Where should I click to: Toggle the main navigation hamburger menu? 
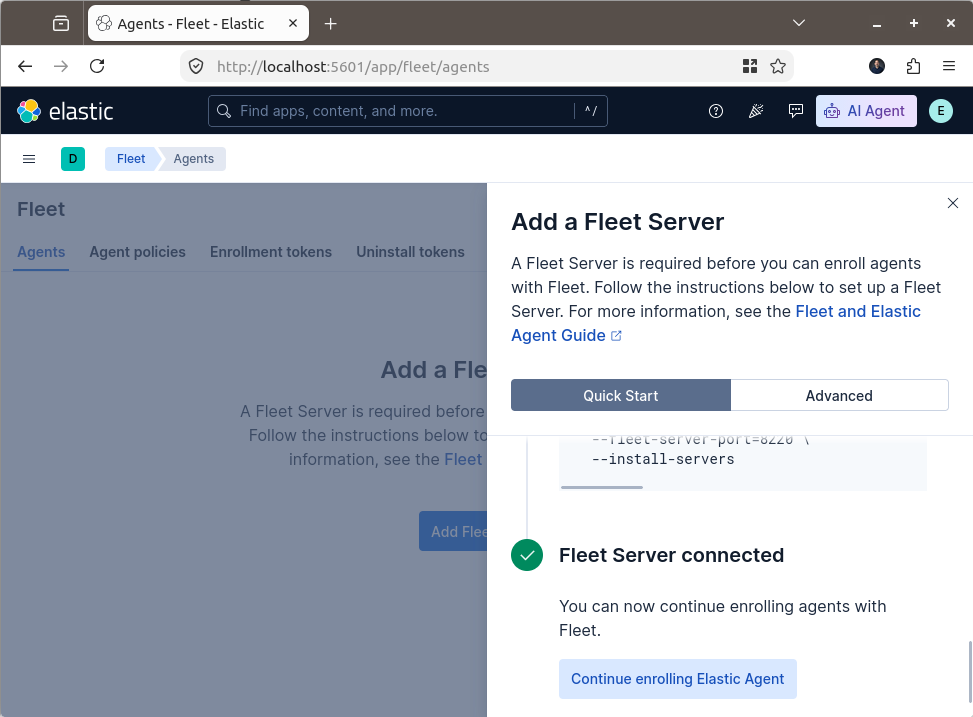pyautogui.click(x=29, y=159)
